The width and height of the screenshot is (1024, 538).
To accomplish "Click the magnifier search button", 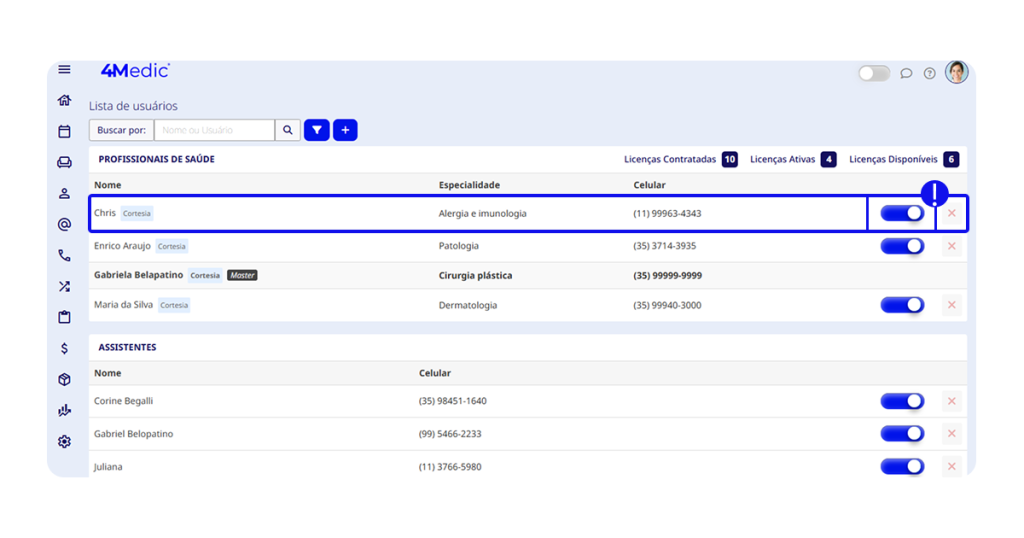I will (288, 130).
